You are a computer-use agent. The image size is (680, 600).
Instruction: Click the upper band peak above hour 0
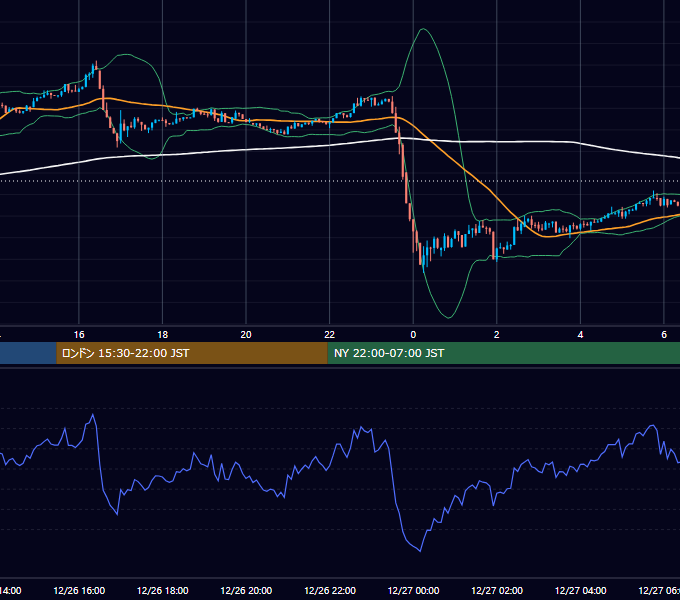pyautogui.click(x=423, y=29)
